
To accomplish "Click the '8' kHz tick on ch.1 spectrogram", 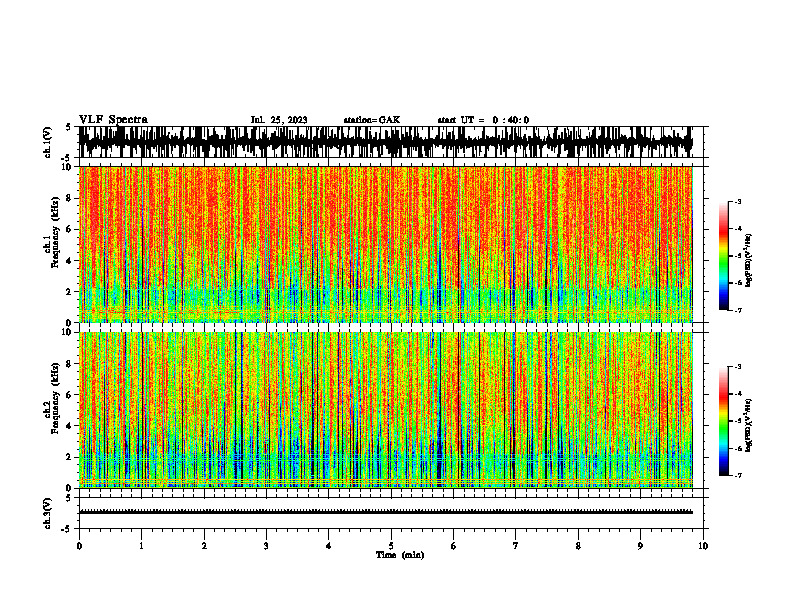I will 70,198.
